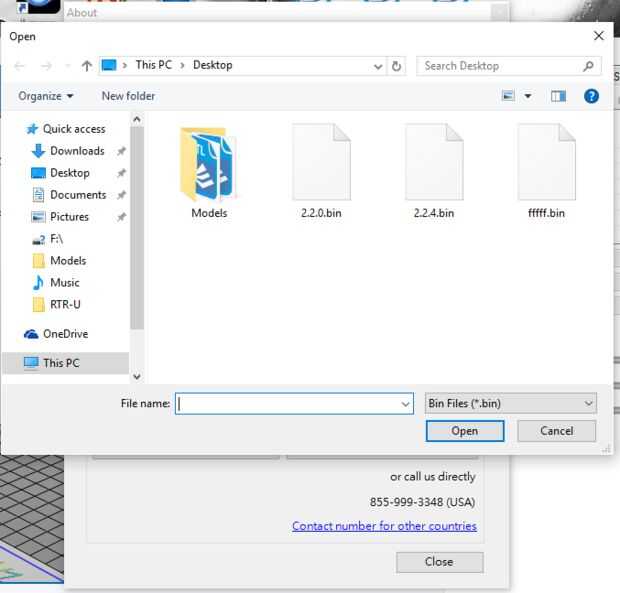Click the pin icon beside Desktop
The height and width of the screenshot is (593, 620).
121,173
